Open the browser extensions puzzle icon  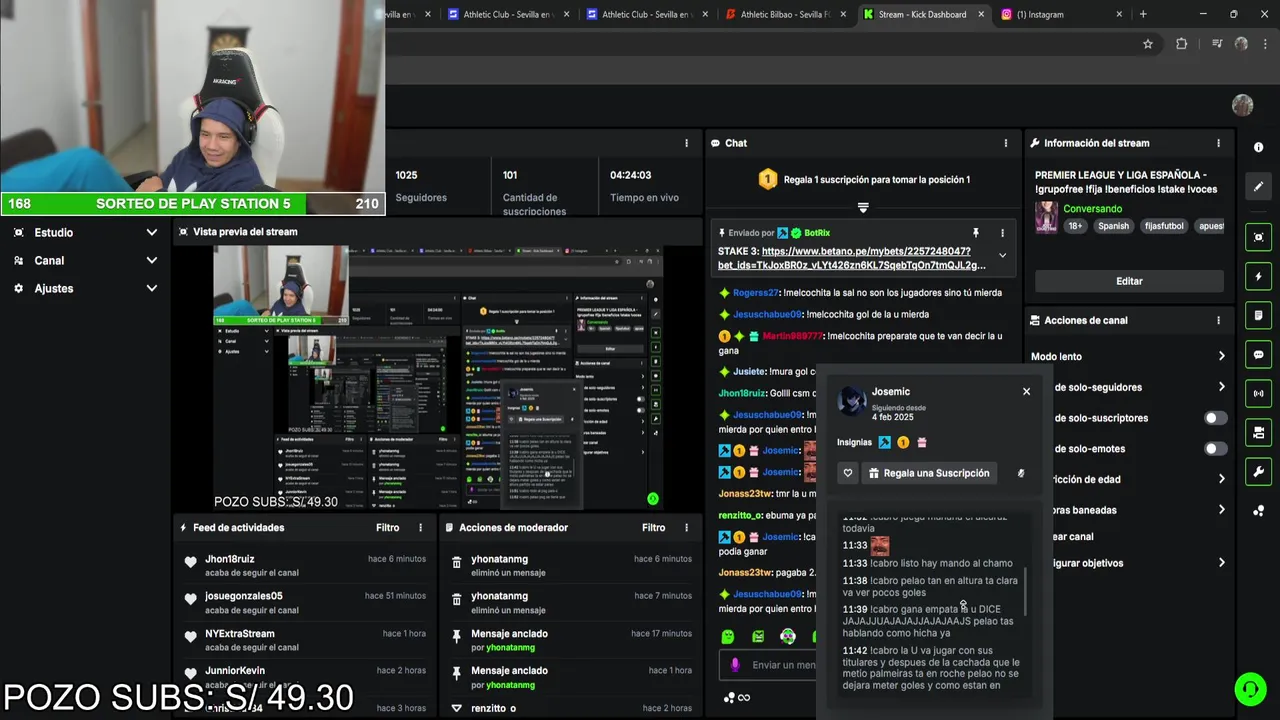pos(1181,44)
